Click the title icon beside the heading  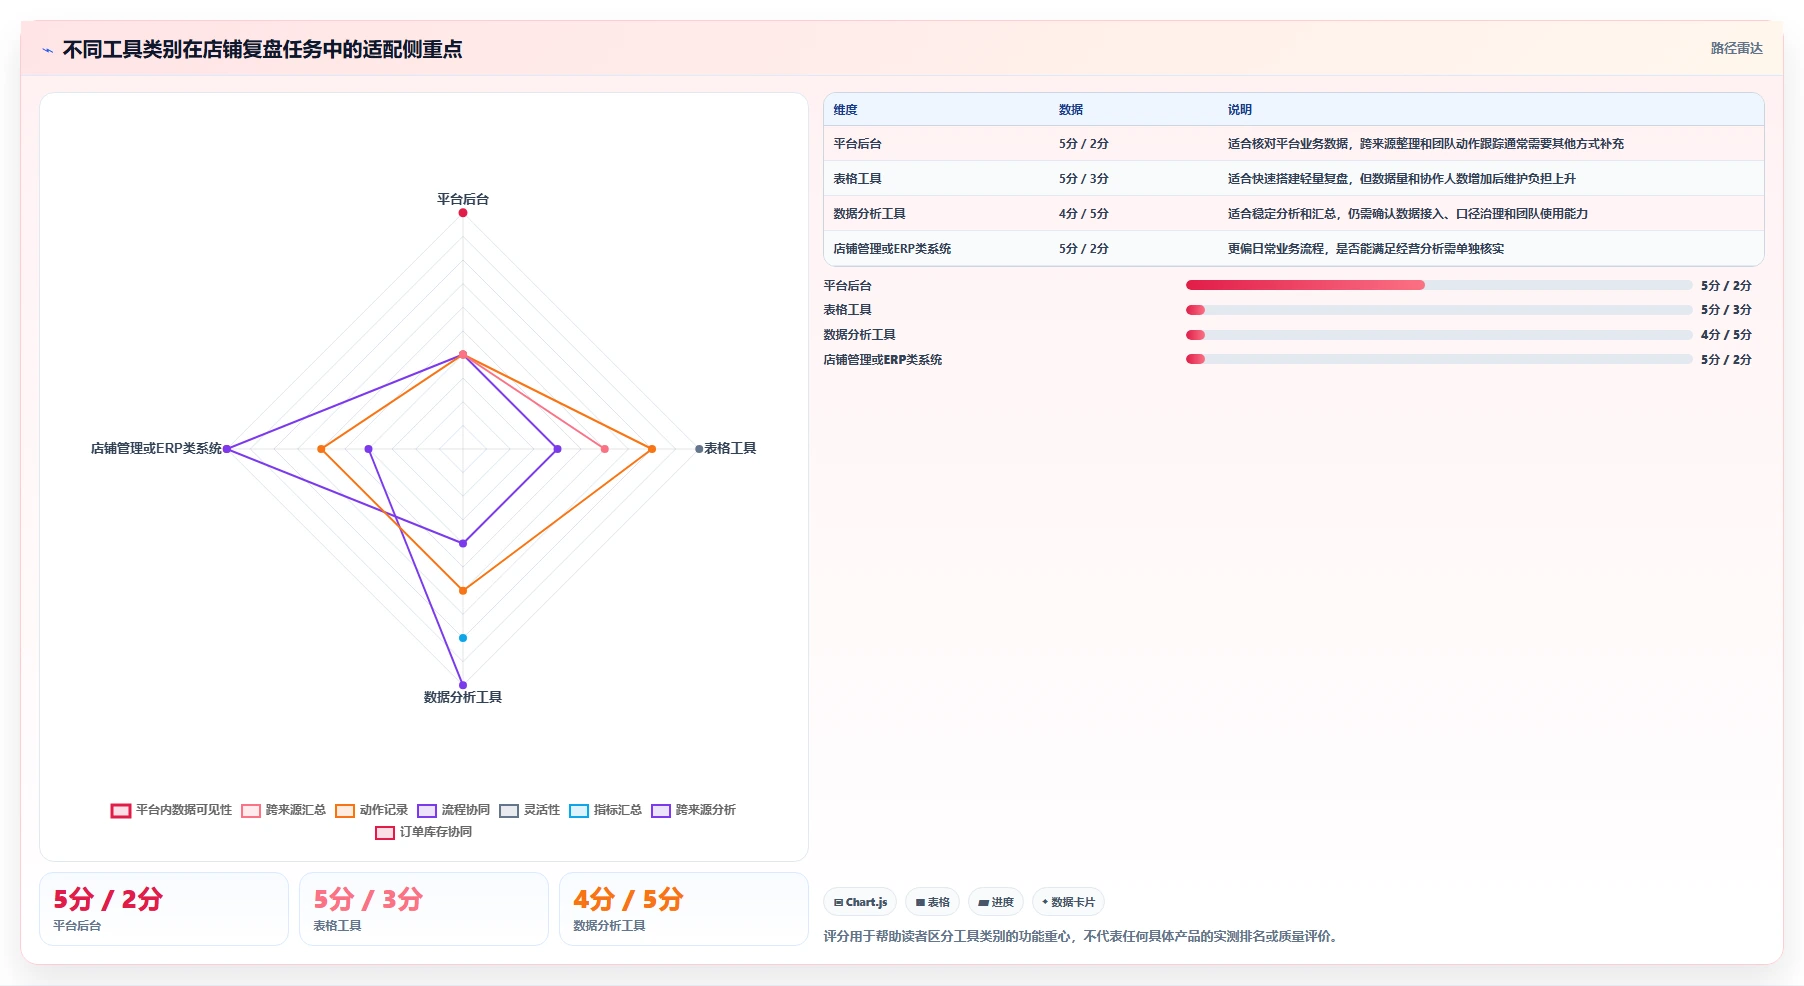coord(47,50)
